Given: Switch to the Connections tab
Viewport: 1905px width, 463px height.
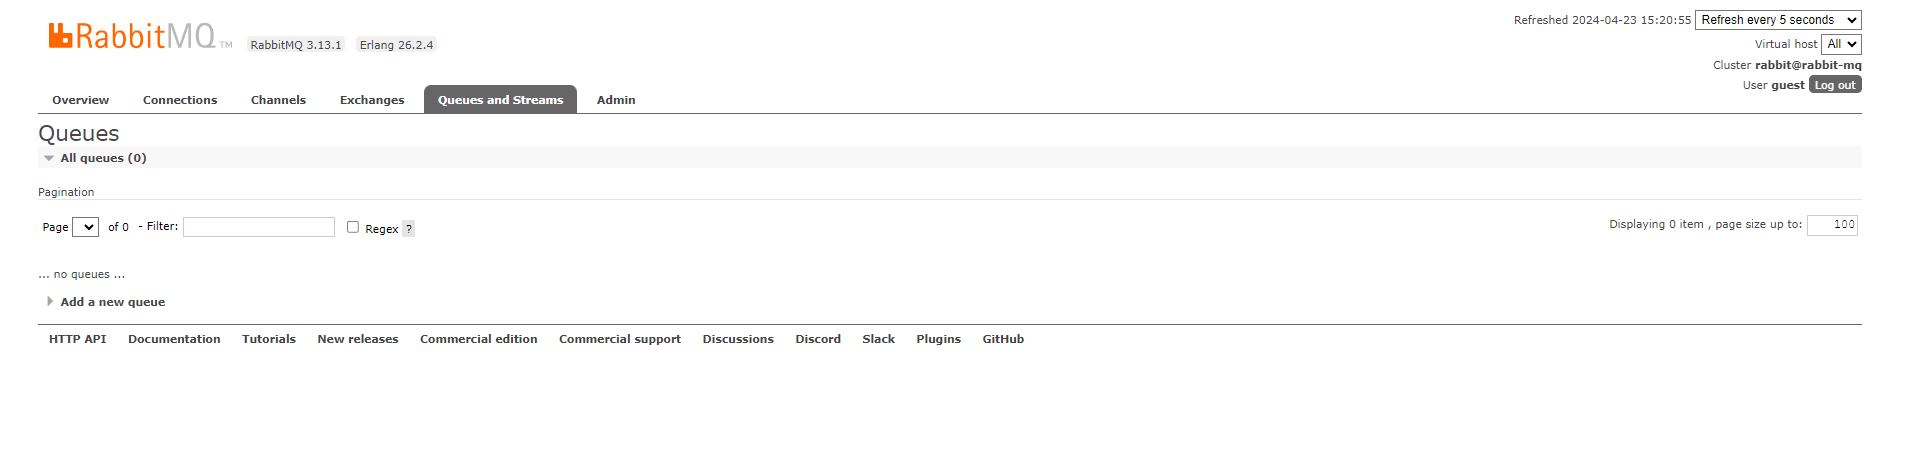Looking at the screenshot, I should [x=180, y=100].
